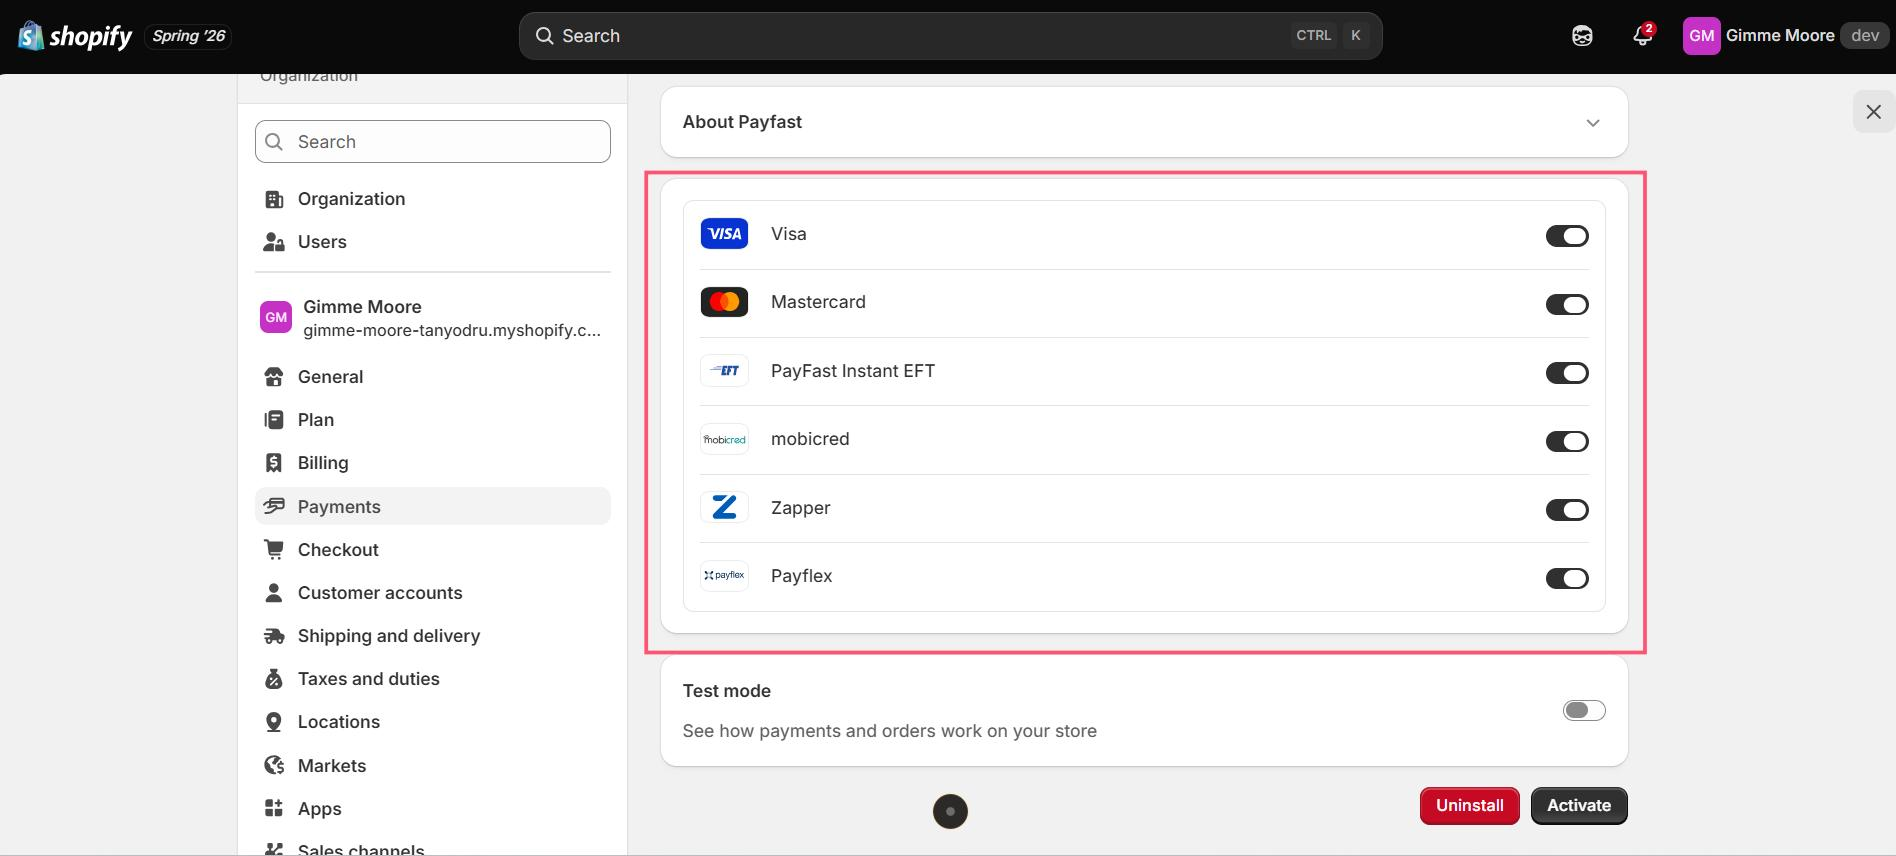Viewport: 1896px width, 856px height.
Task: Enable Test mode switch
Action: pos(1584,710)
